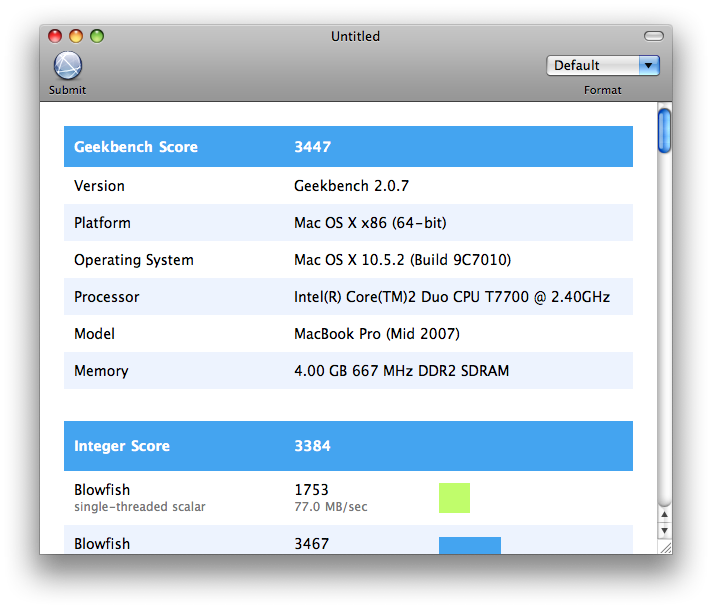Click the green Blowfish 1753 score bar
This screenshot has height=609, width=712.
pyautogui.click(x=454, y=498)
